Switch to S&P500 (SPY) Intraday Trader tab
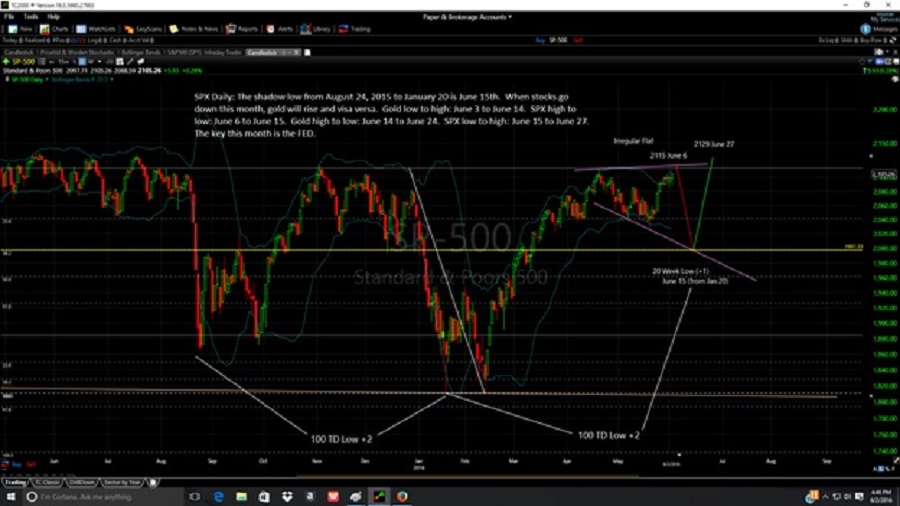The height and width of the screenshot is (506, 900). coord(204,52)
